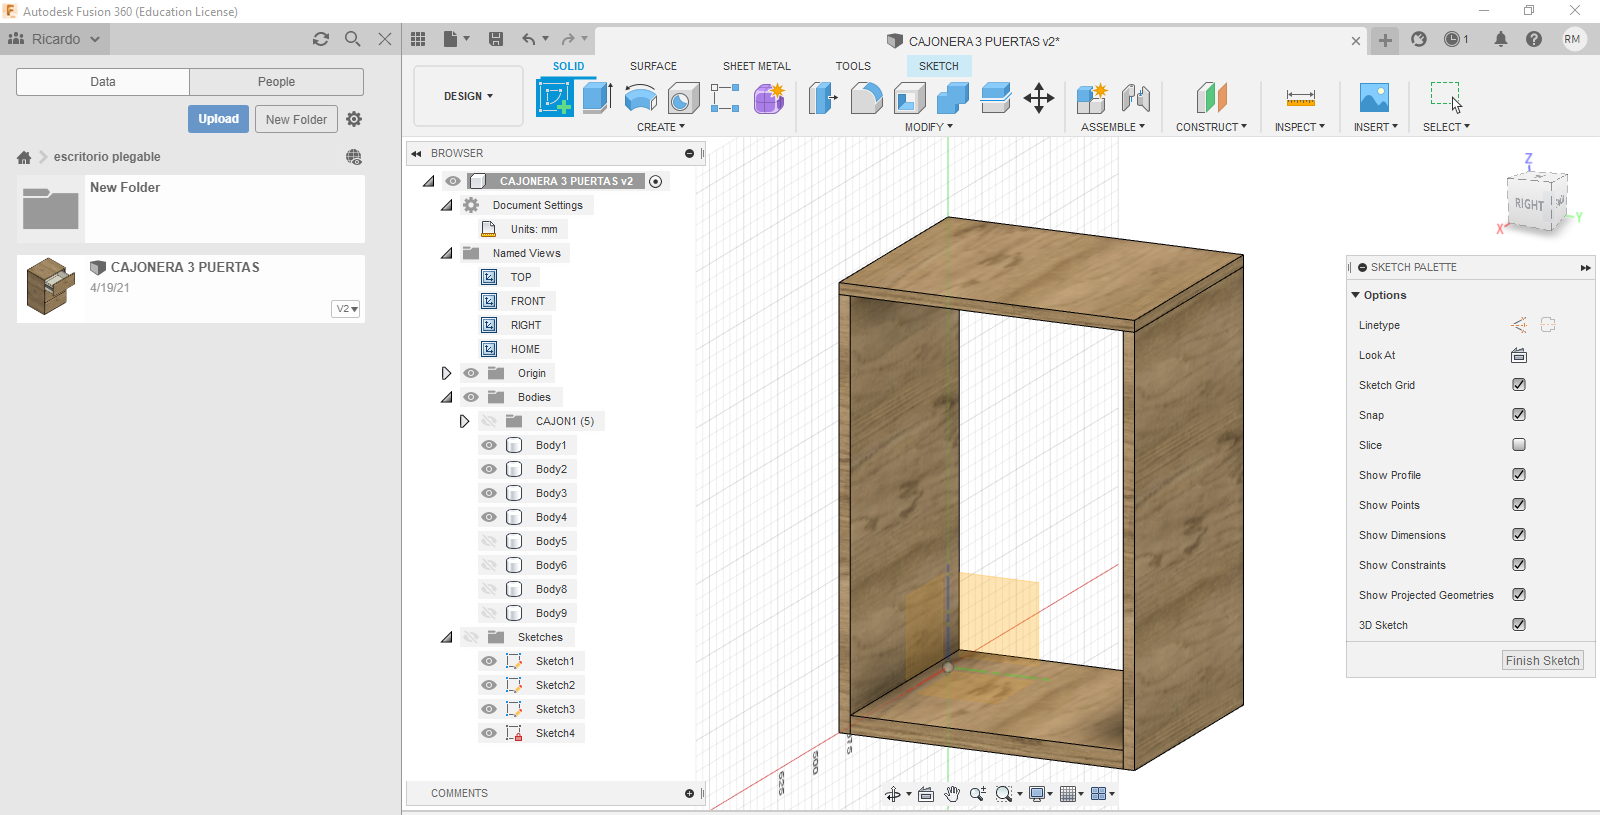The height and width of the screenshot is (815, 1600).
Task: Click the Save icon in the toolbar
Action: [496, 39]
